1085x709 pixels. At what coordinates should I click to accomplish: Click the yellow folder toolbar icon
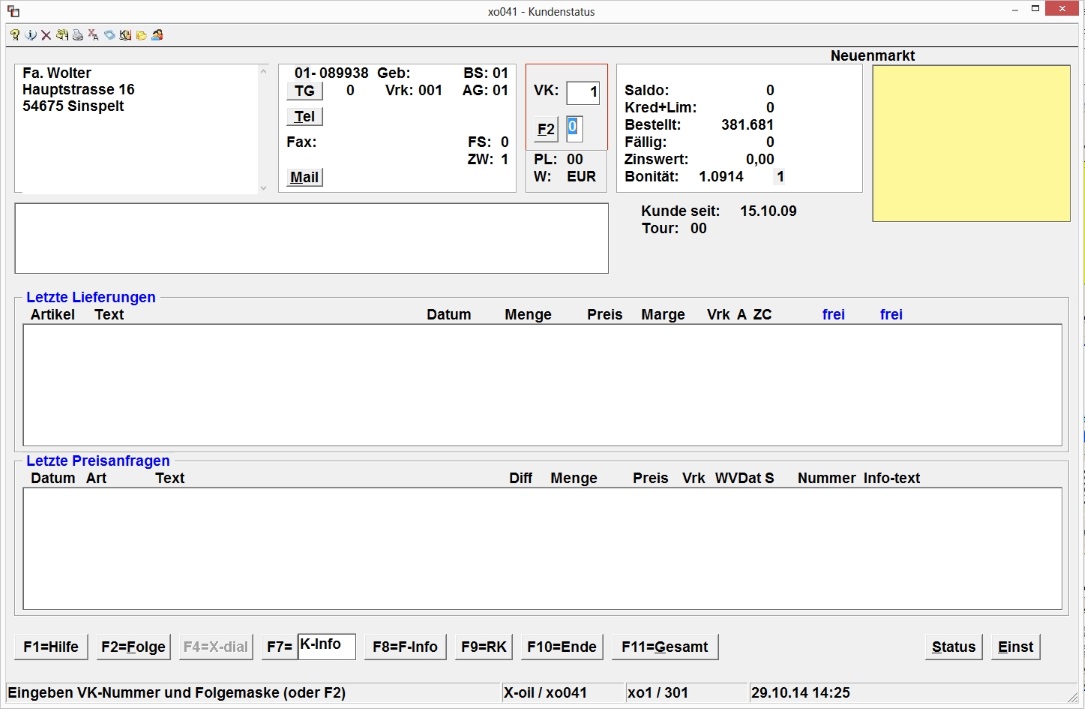[141, 35]
